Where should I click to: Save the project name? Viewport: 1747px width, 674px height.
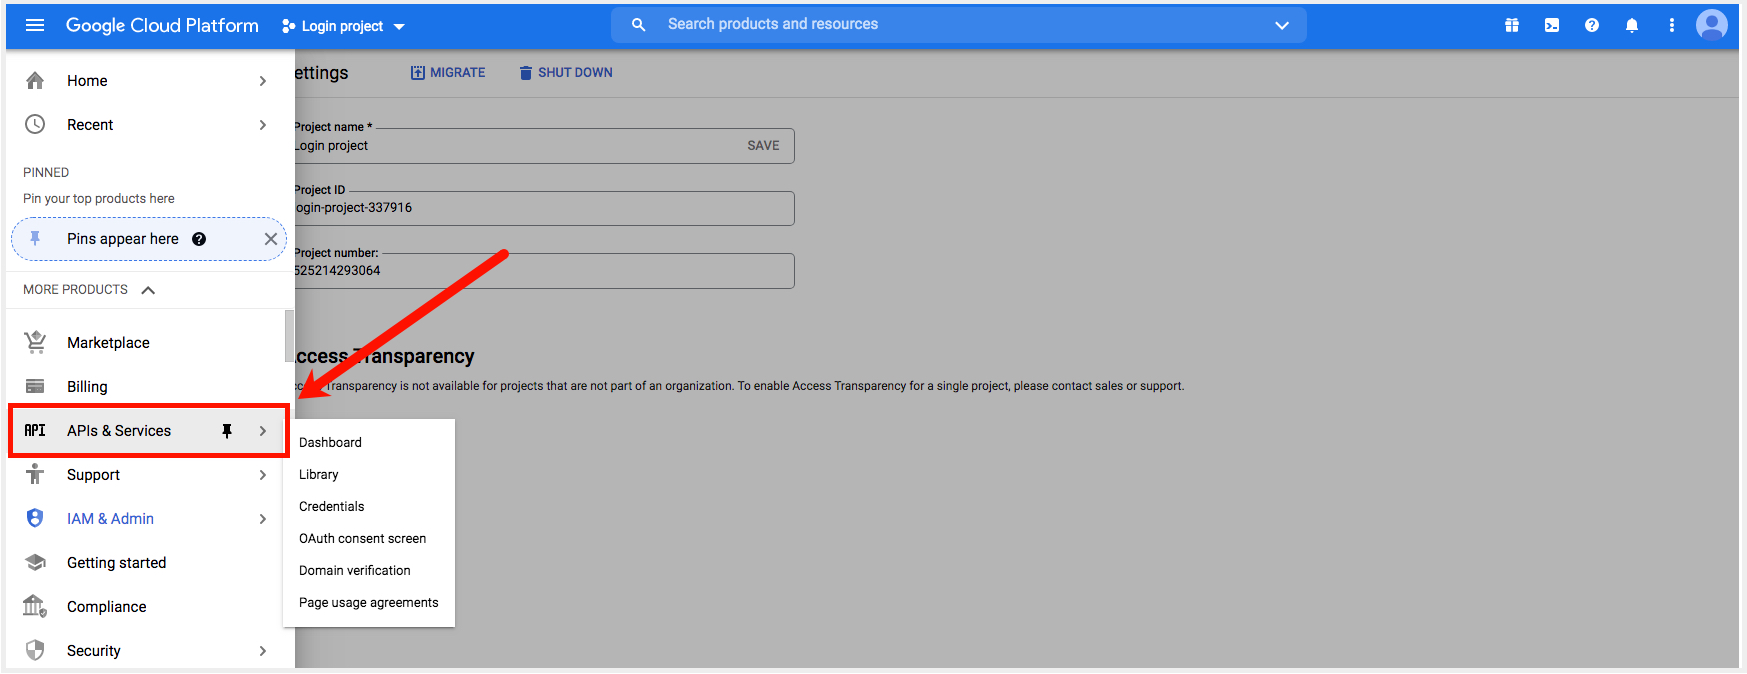click(x=763, y=146)
